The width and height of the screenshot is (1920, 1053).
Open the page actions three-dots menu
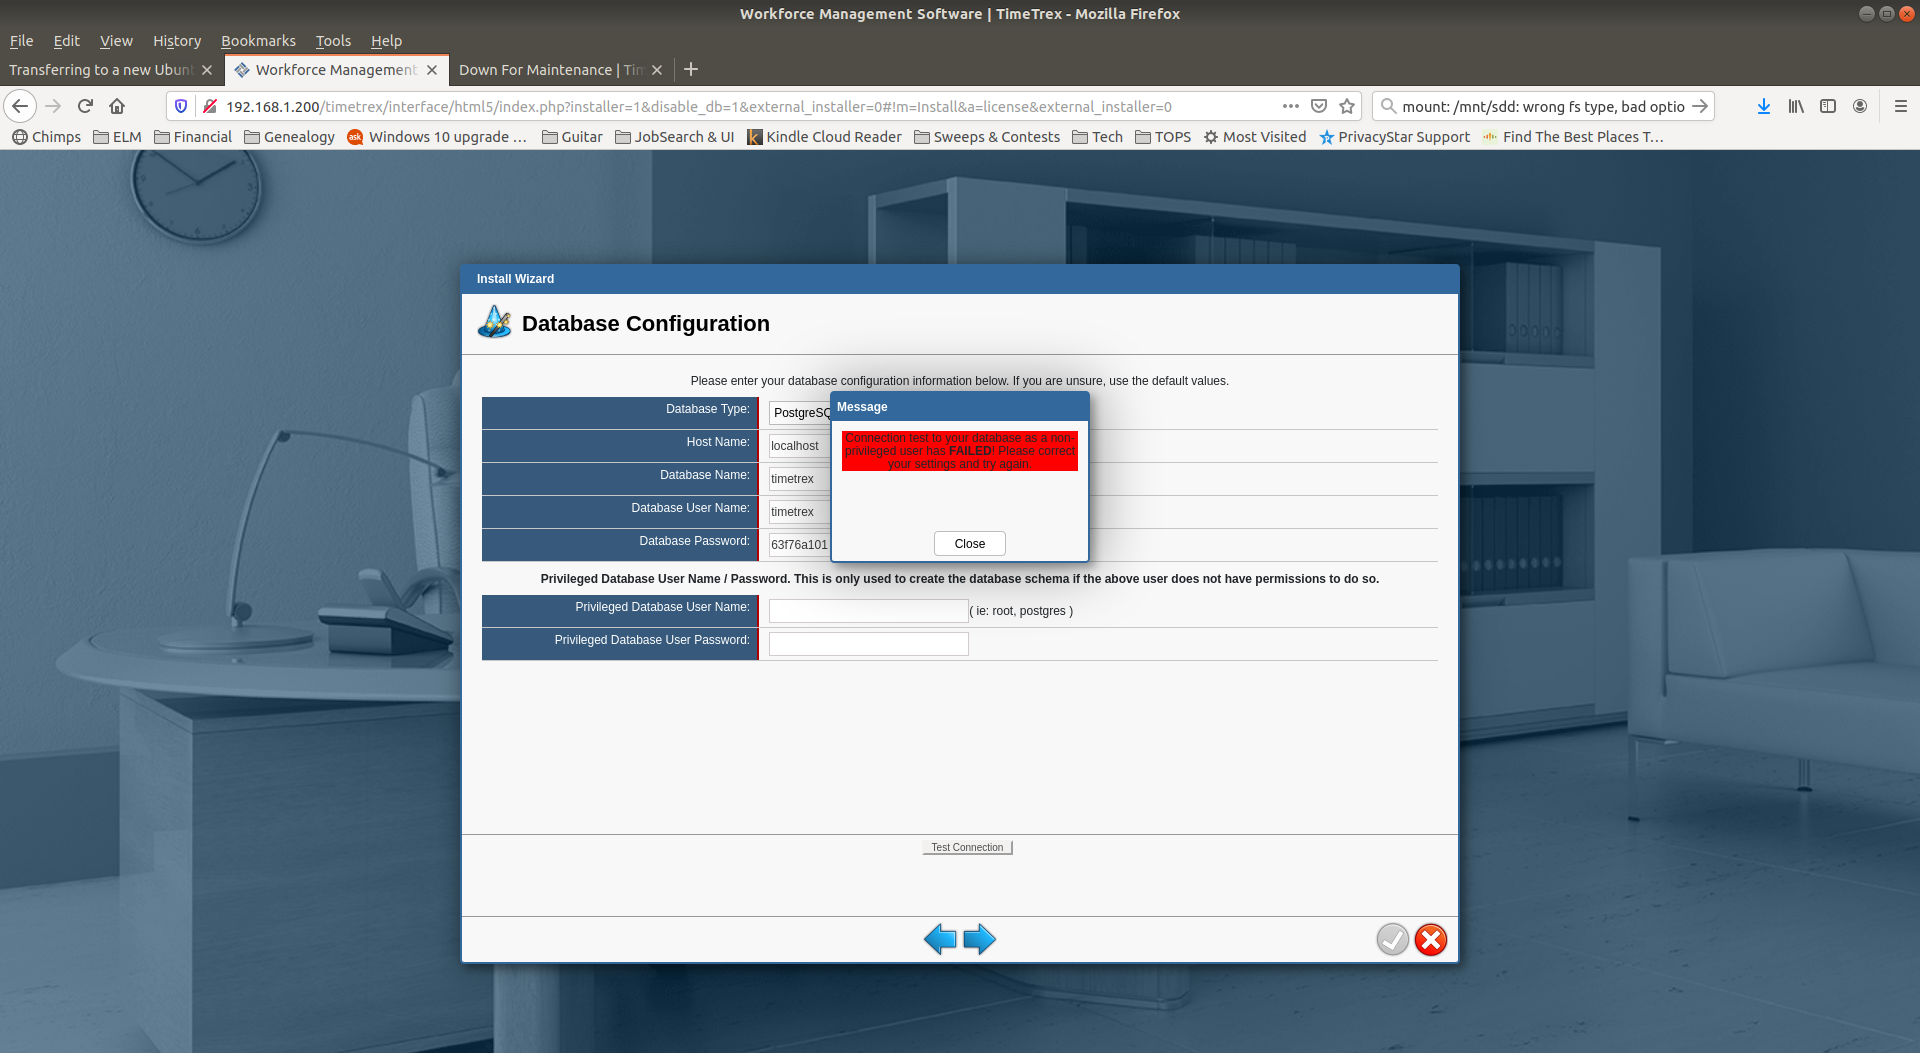tap(1291, 106)
